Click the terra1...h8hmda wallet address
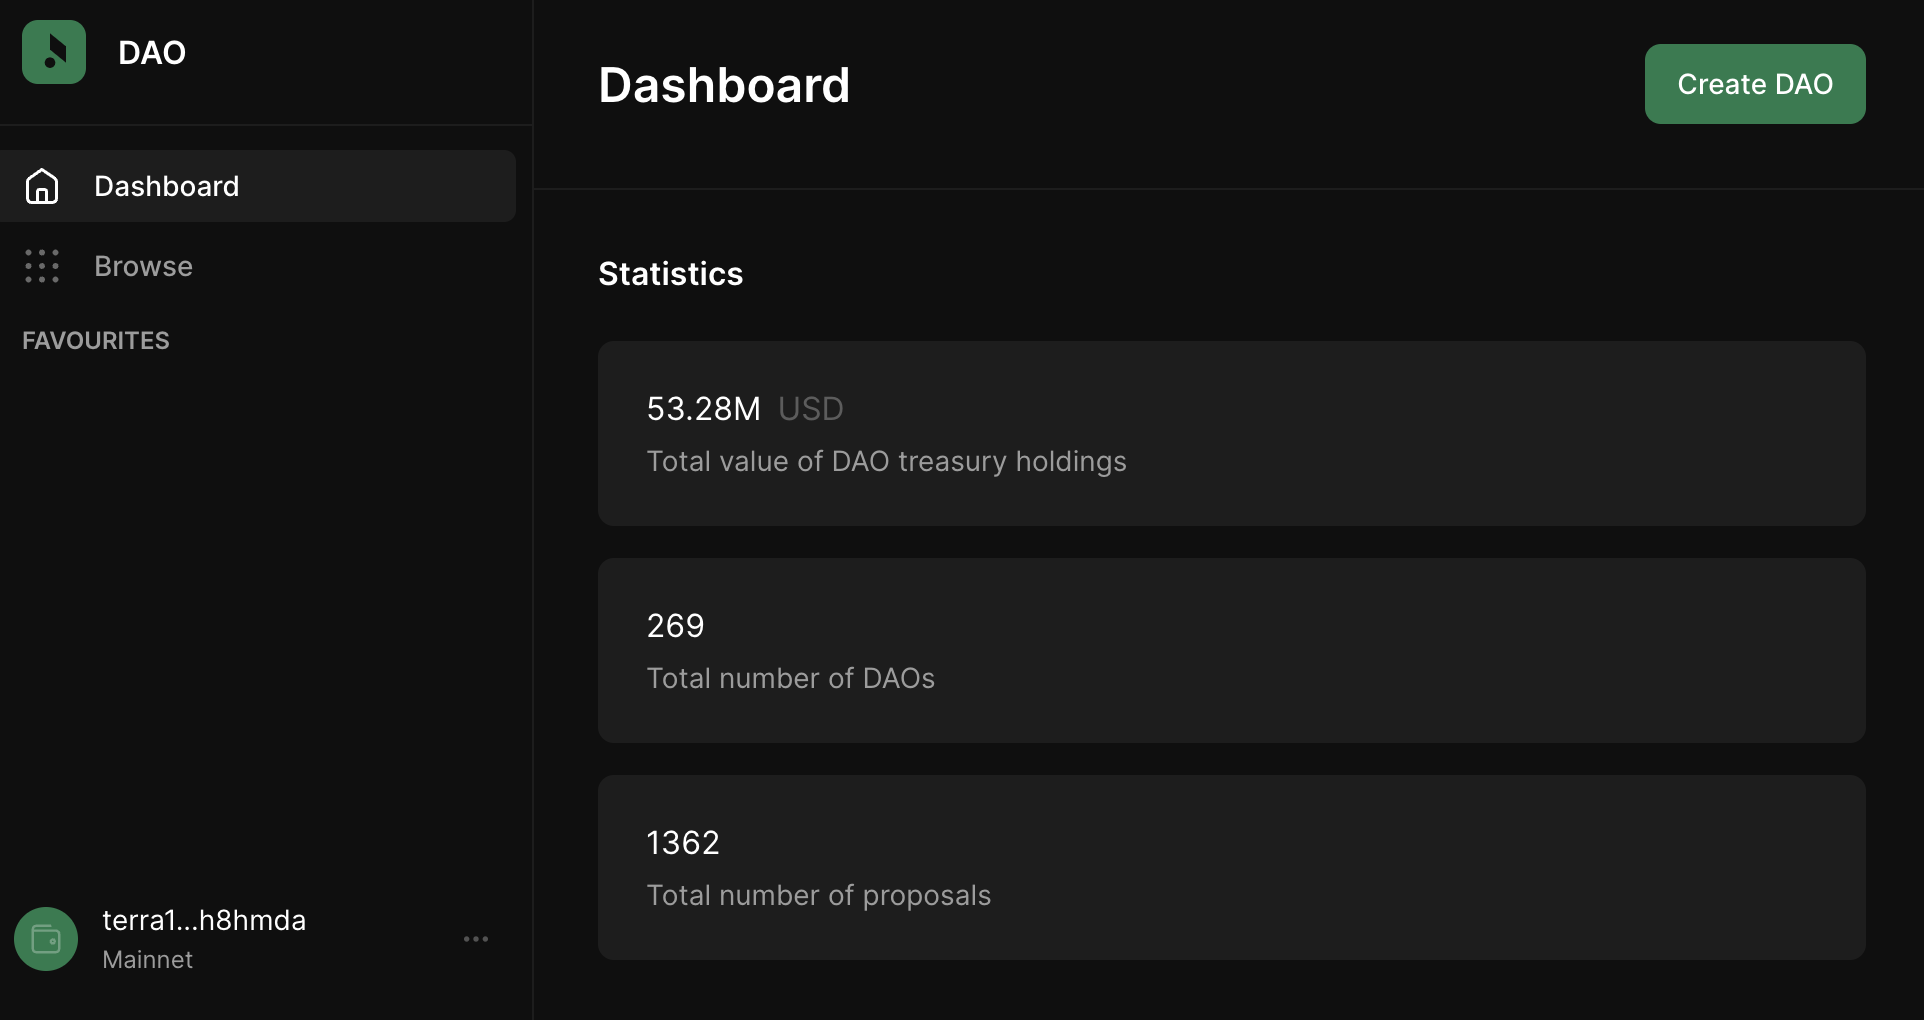 (x=204, y=920)
